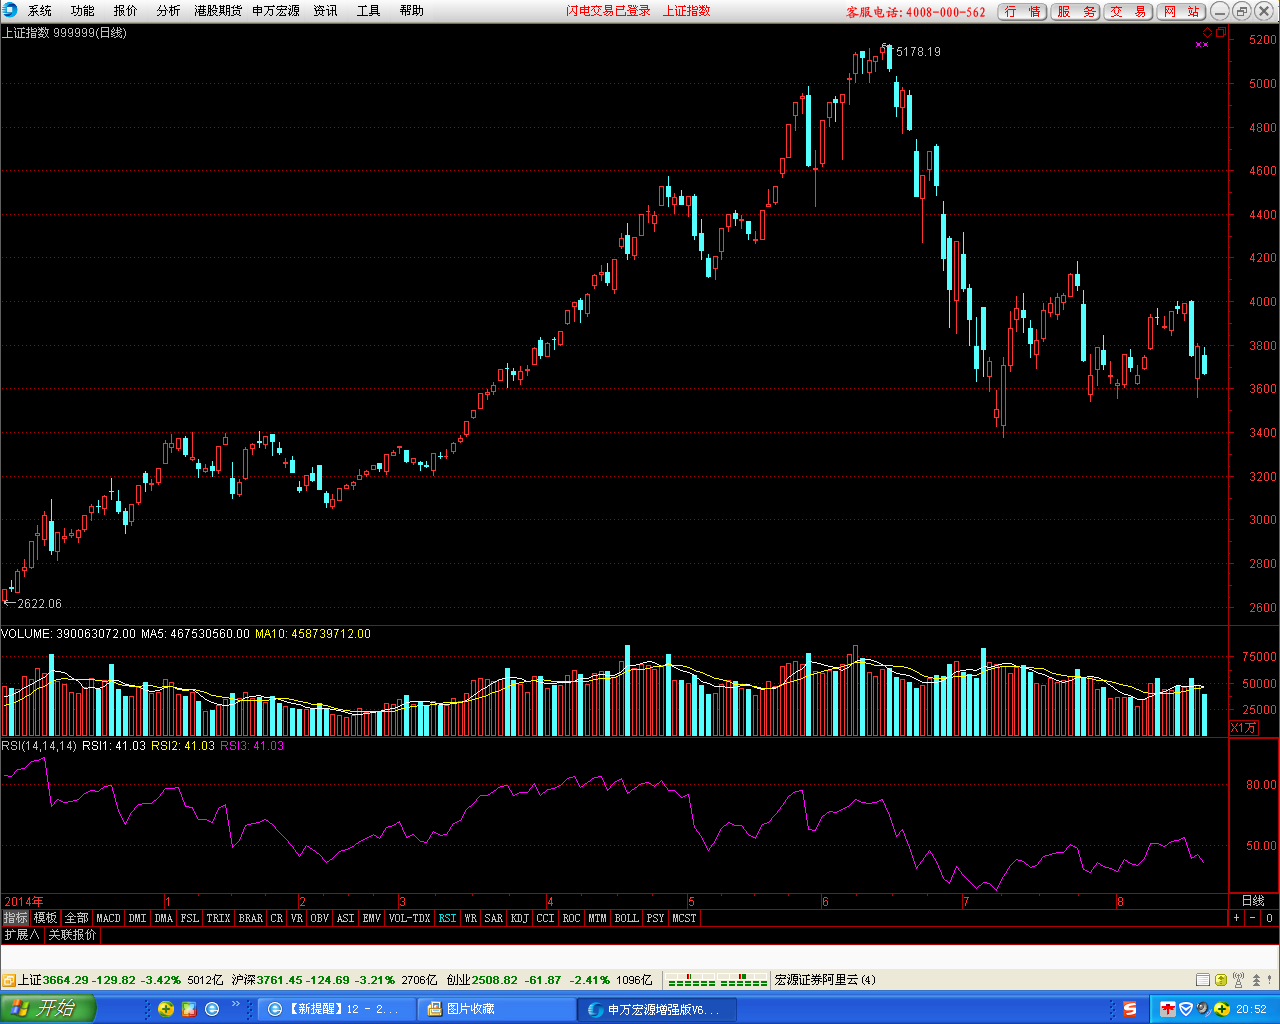Click the plus zoom button
This screenshot has height=1024, width=1280.
tap(1236, 918)
